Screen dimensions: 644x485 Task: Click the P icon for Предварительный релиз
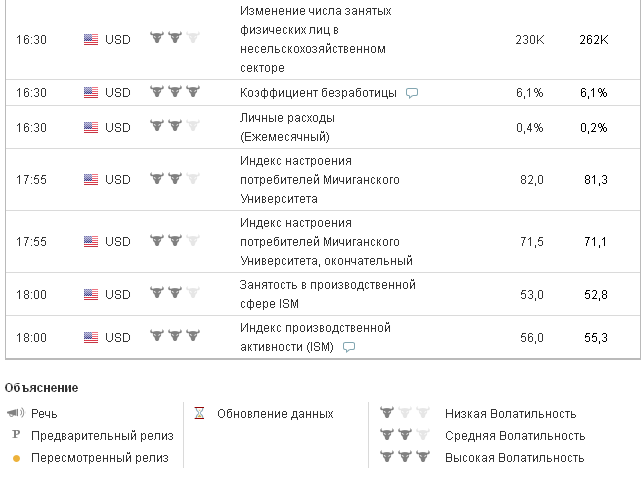[x=15, y=435]
